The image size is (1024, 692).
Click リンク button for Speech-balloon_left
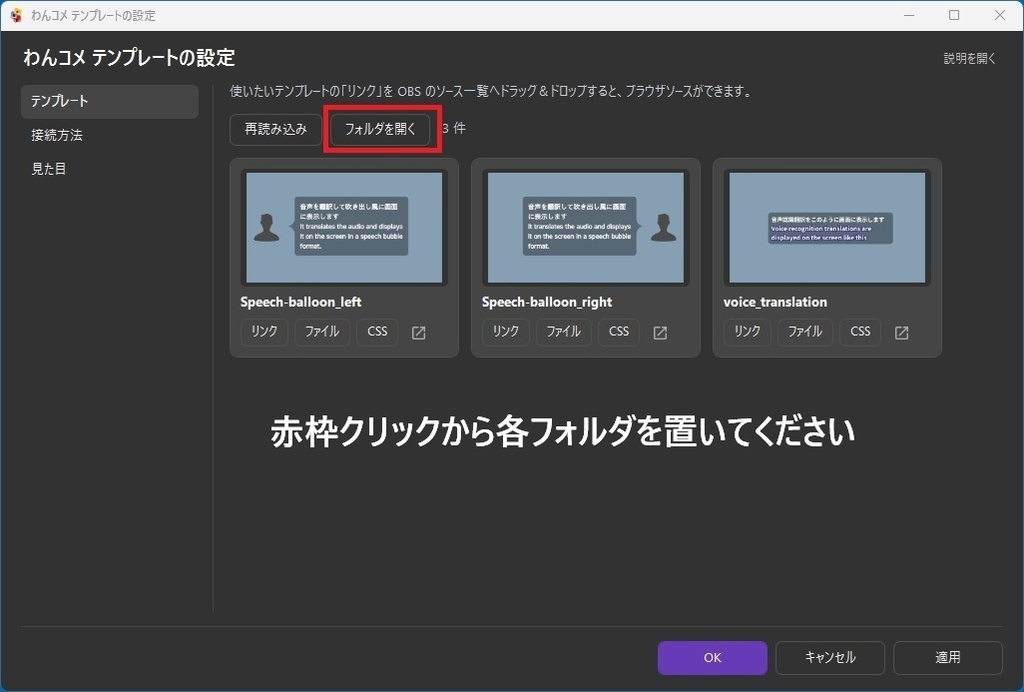pos(264,332)
